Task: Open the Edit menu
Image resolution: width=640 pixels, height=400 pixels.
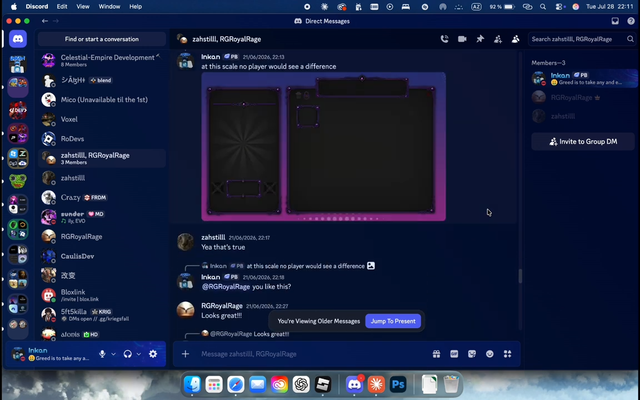Action: pos(62,7)
